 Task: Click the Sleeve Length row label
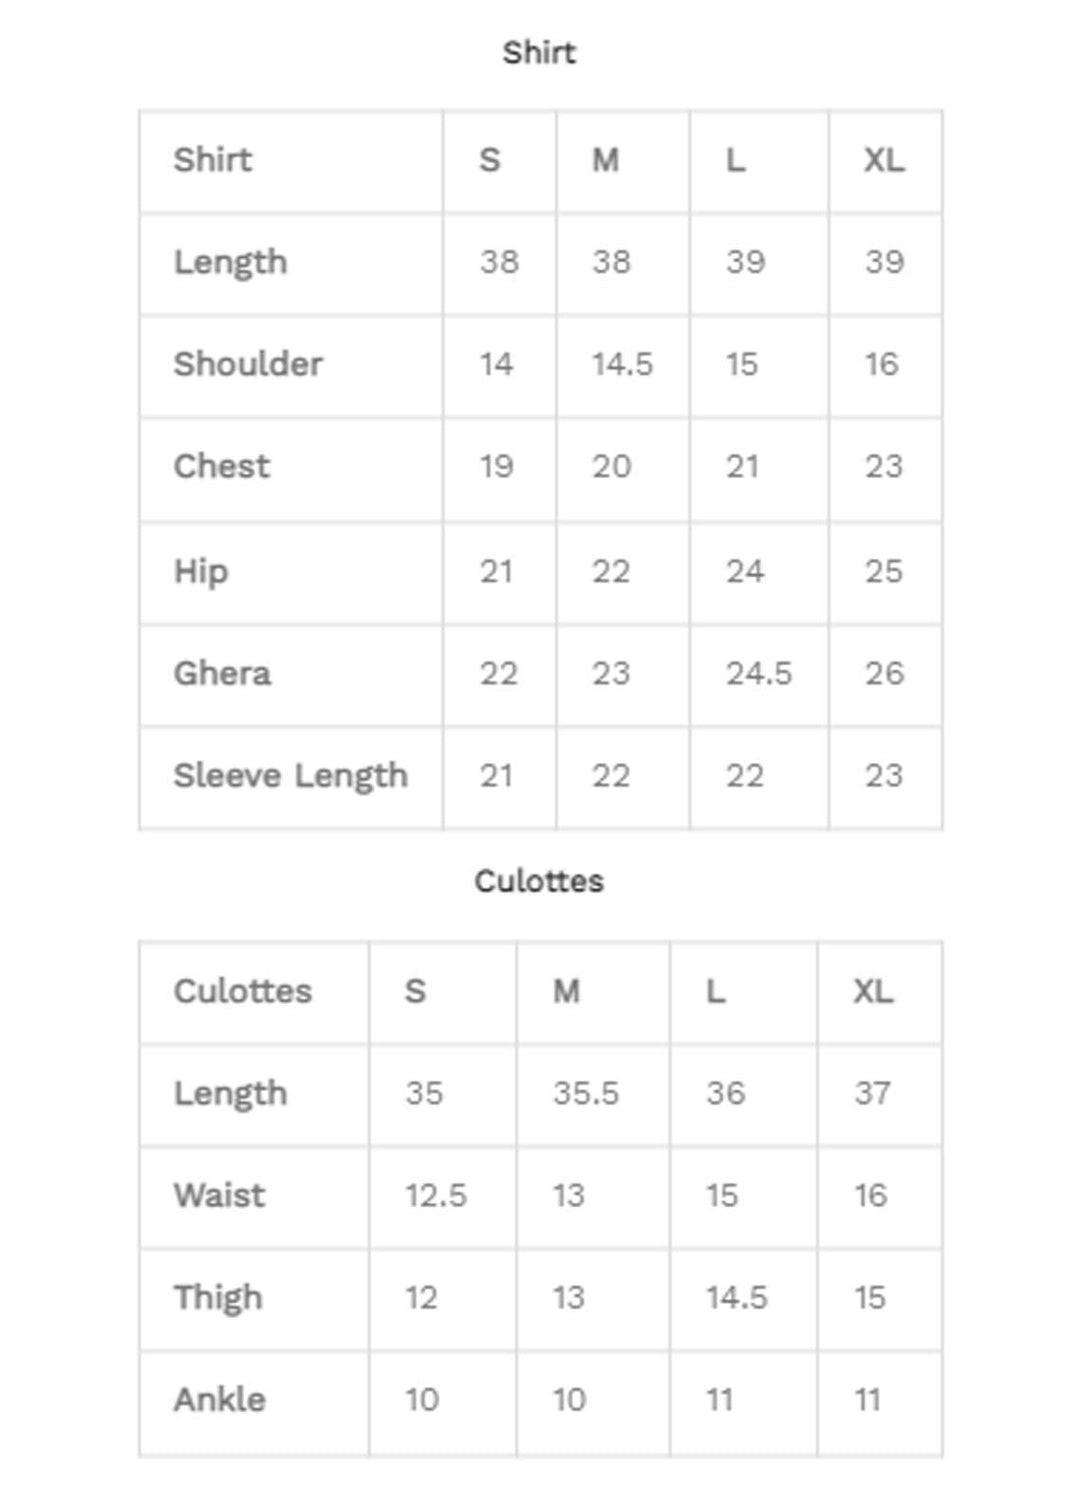click(290, 776)
